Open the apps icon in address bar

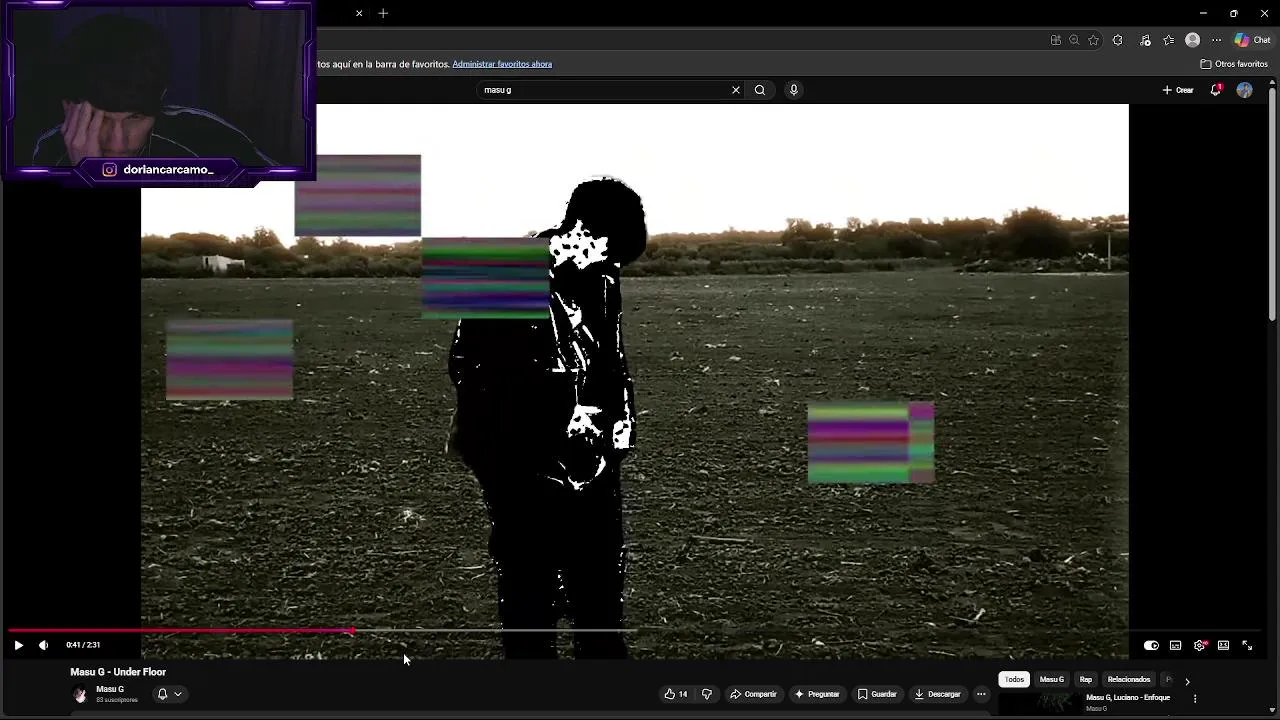click(1055, 40)
